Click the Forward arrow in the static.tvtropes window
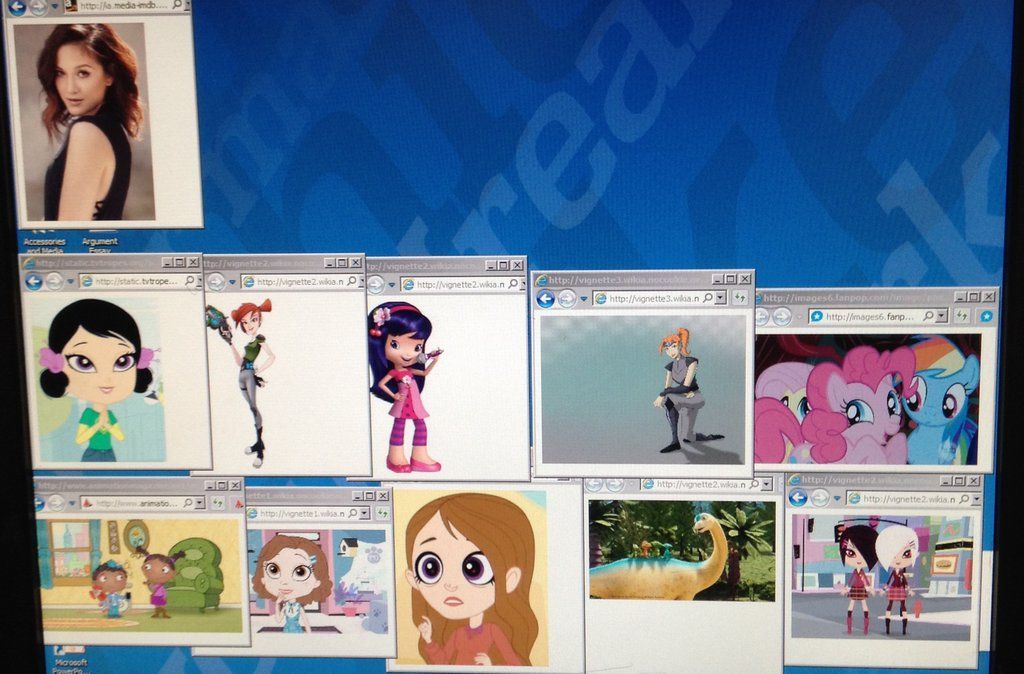 (54, 281)
